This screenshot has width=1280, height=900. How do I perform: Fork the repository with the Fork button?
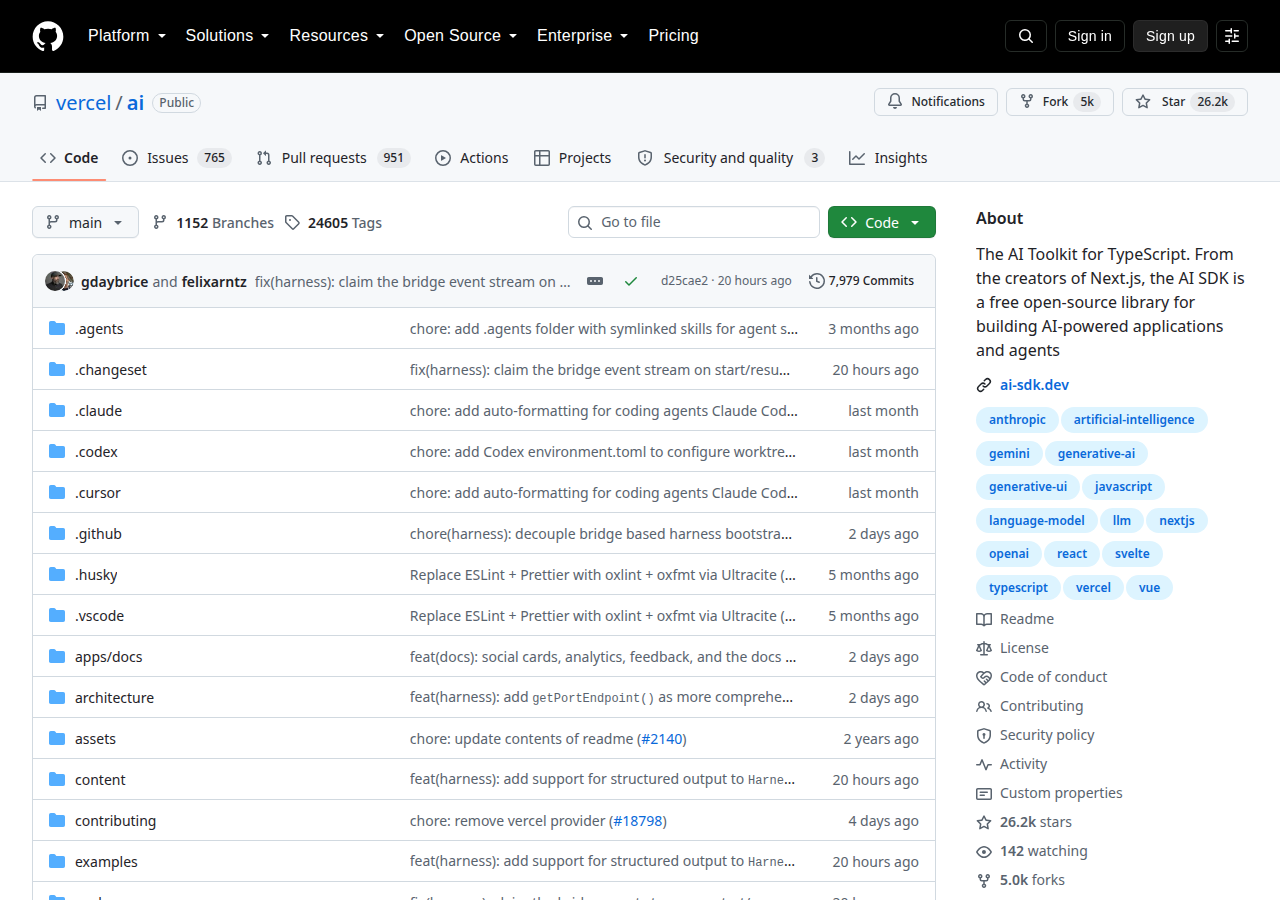[x=1060, y=102]
